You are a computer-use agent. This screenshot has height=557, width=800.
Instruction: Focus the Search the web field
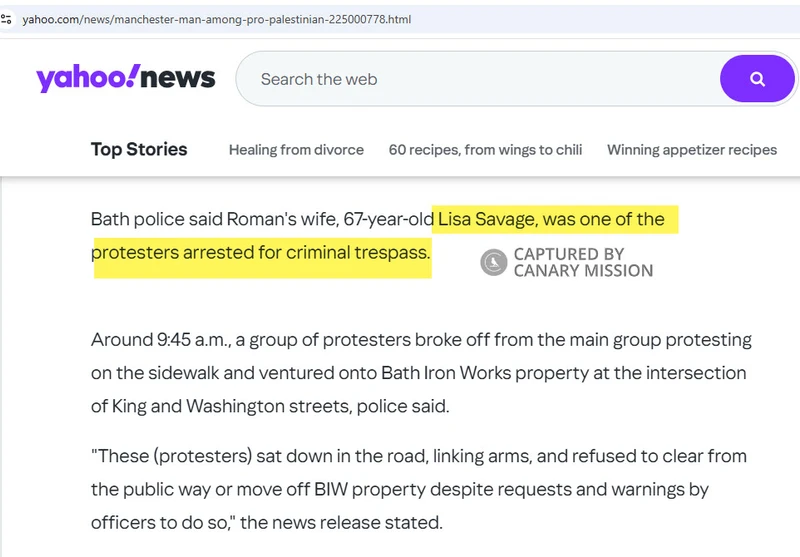point(477,79)
